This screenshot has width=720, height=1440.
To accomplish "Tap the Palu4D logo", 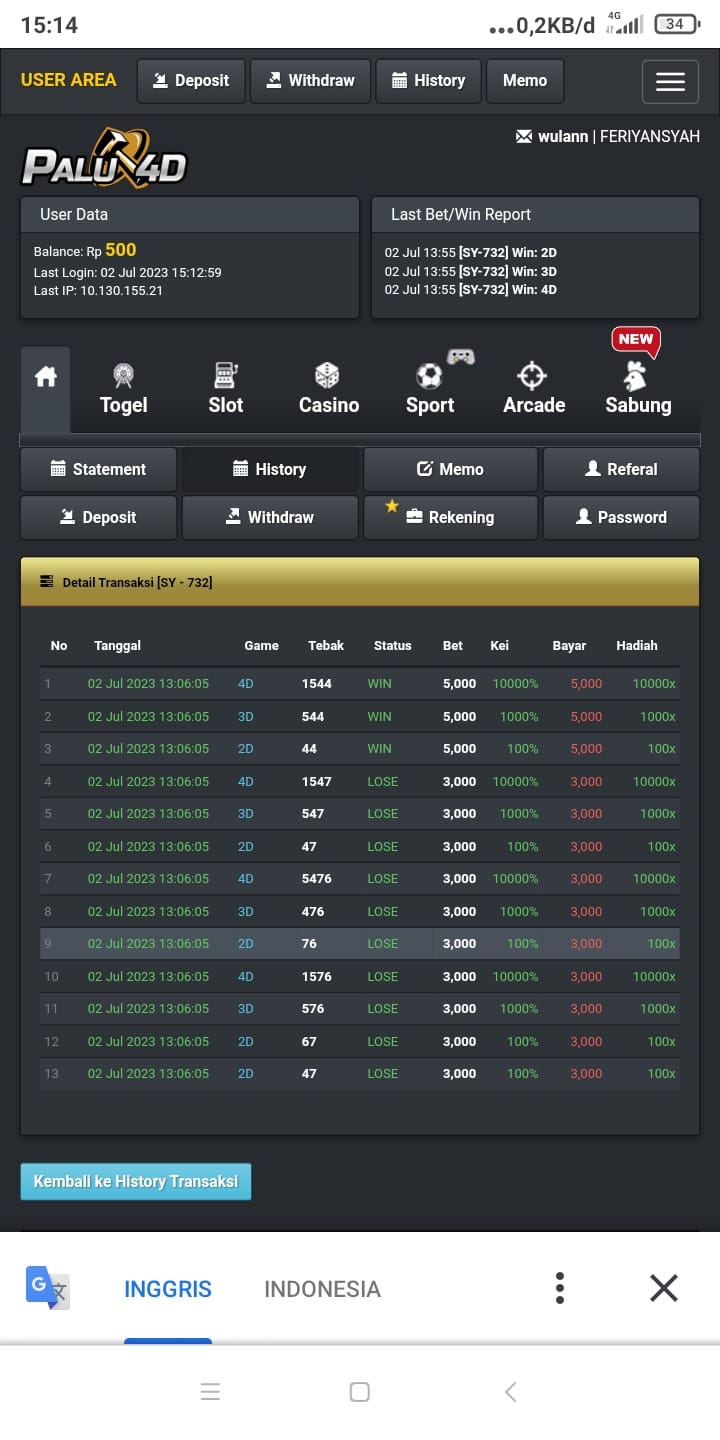I will click(x=104, y=160).
